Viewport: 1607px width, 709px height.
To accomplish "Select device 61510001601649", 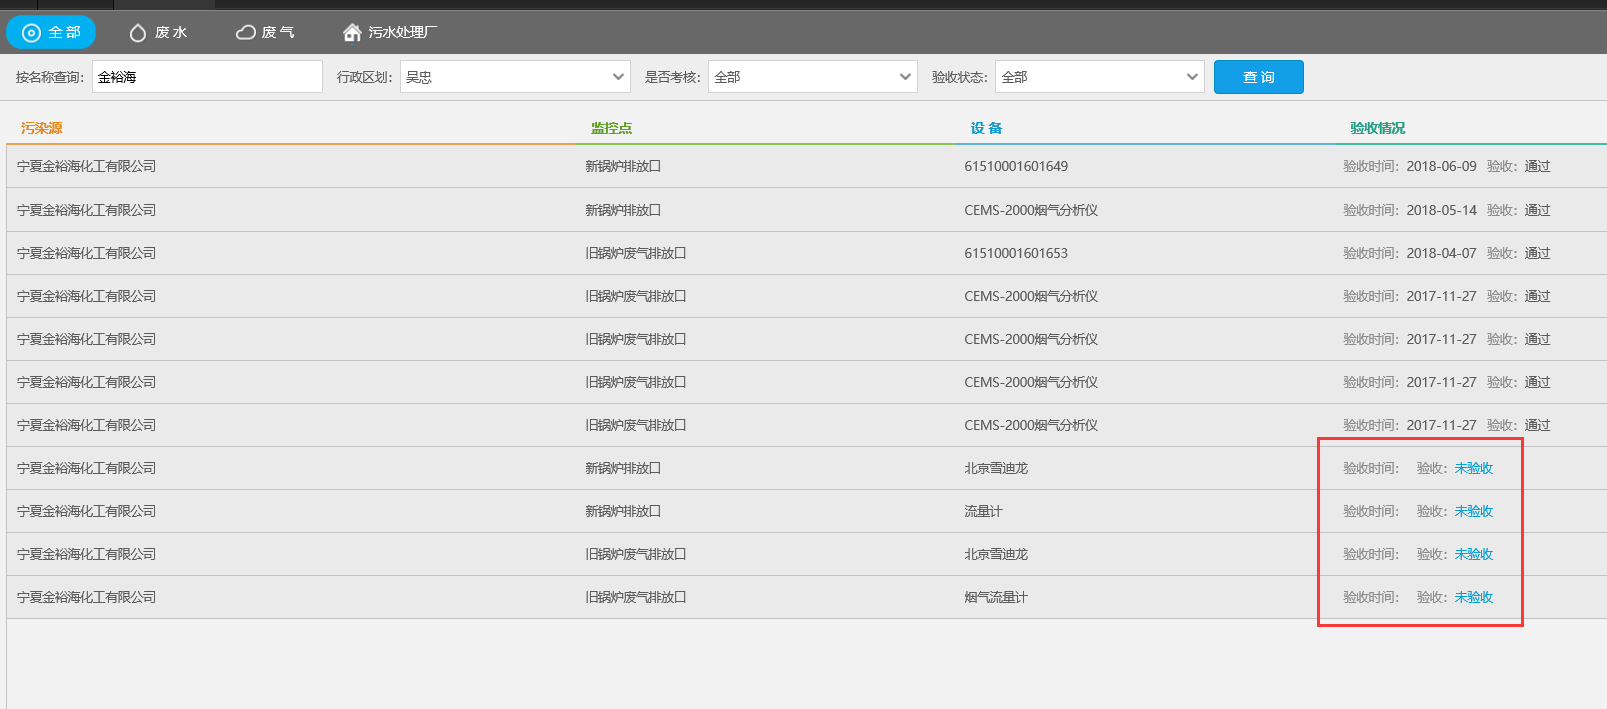I will coord(1016,166).
